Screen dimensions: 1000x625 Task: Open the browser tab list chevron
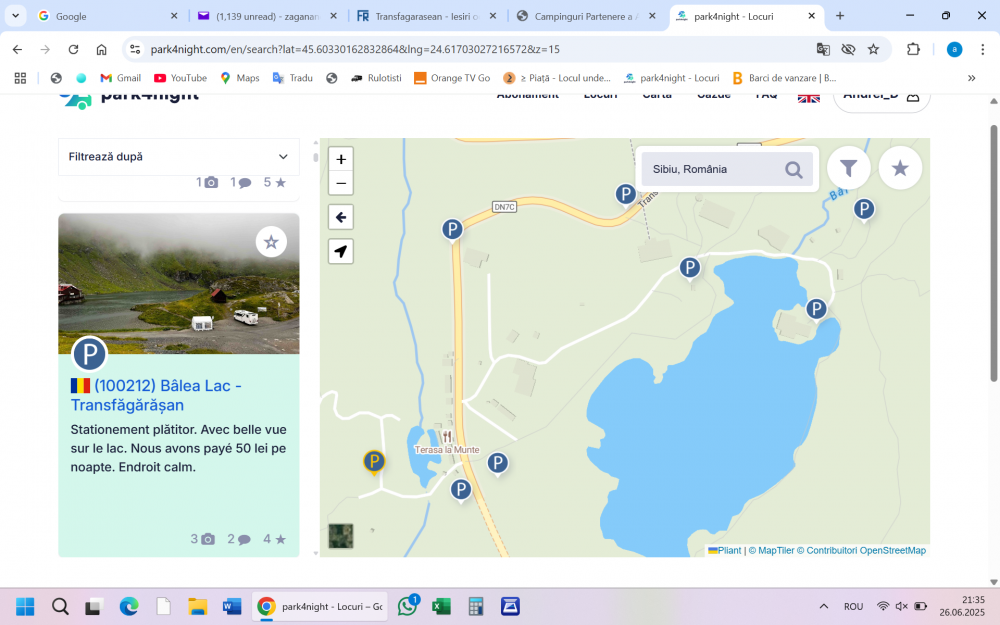pos(15,16)
